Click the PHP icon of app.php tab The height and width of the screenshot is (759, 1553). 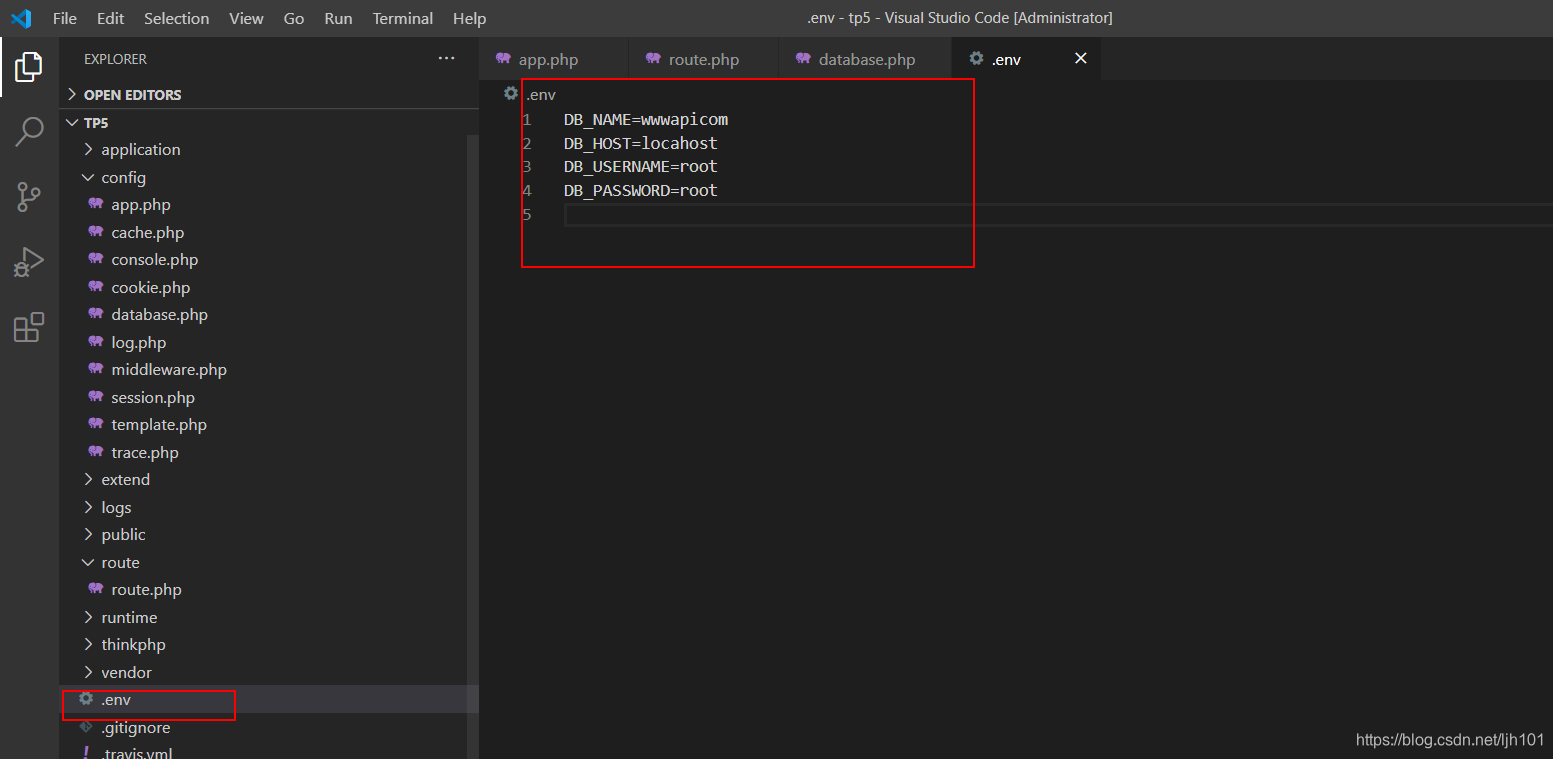coord(503,59)
